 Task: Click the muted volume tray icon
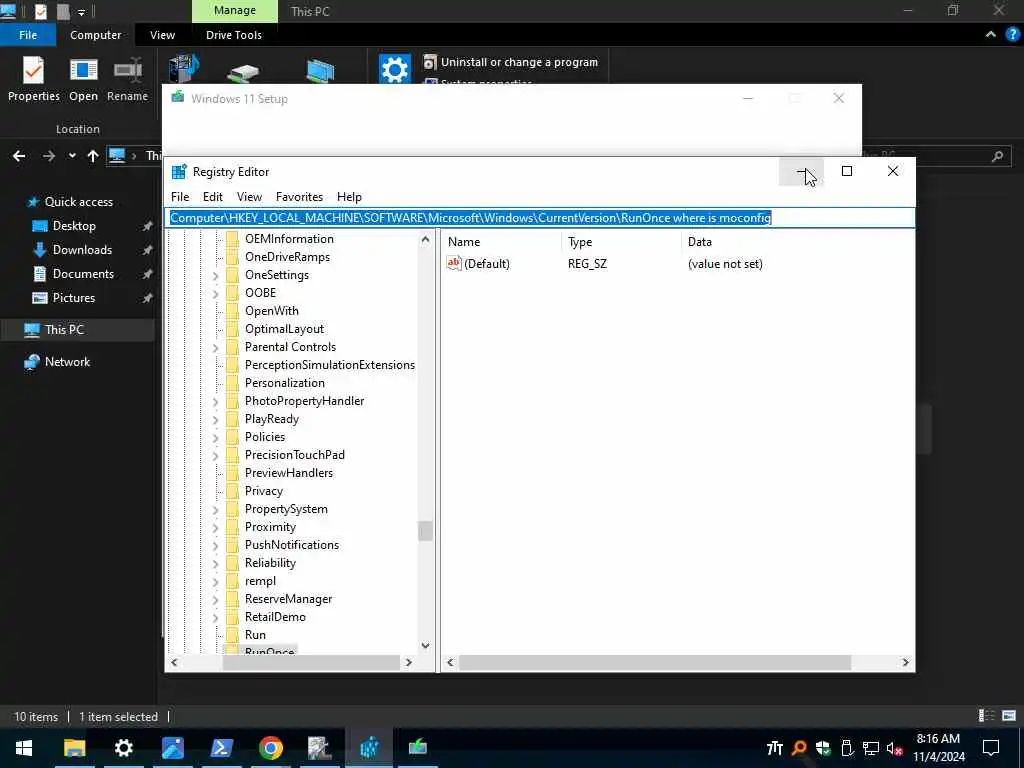coord(894,748)
